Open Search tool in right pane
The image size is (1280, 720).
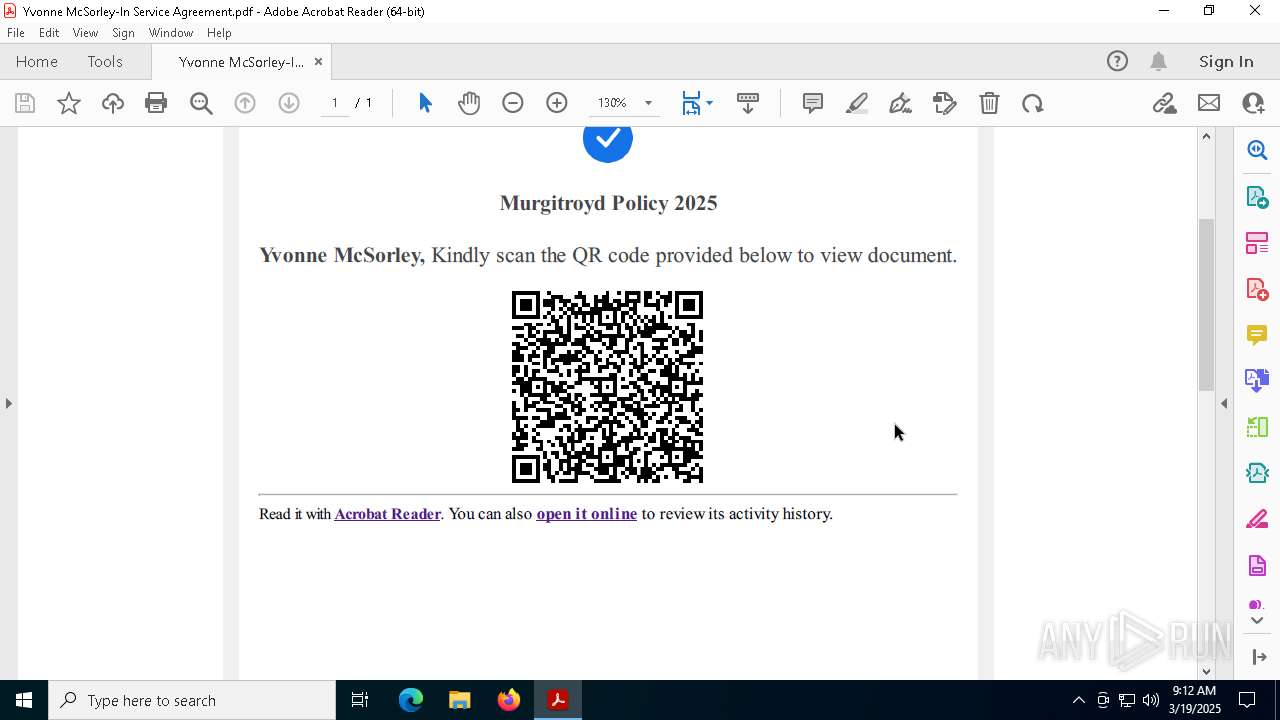1257,150
